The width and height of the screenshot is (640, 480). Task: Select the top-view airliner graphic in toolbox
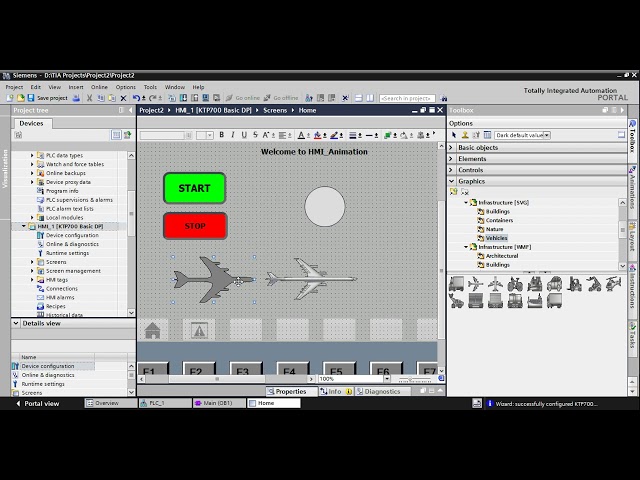click(x=495, y=284)
